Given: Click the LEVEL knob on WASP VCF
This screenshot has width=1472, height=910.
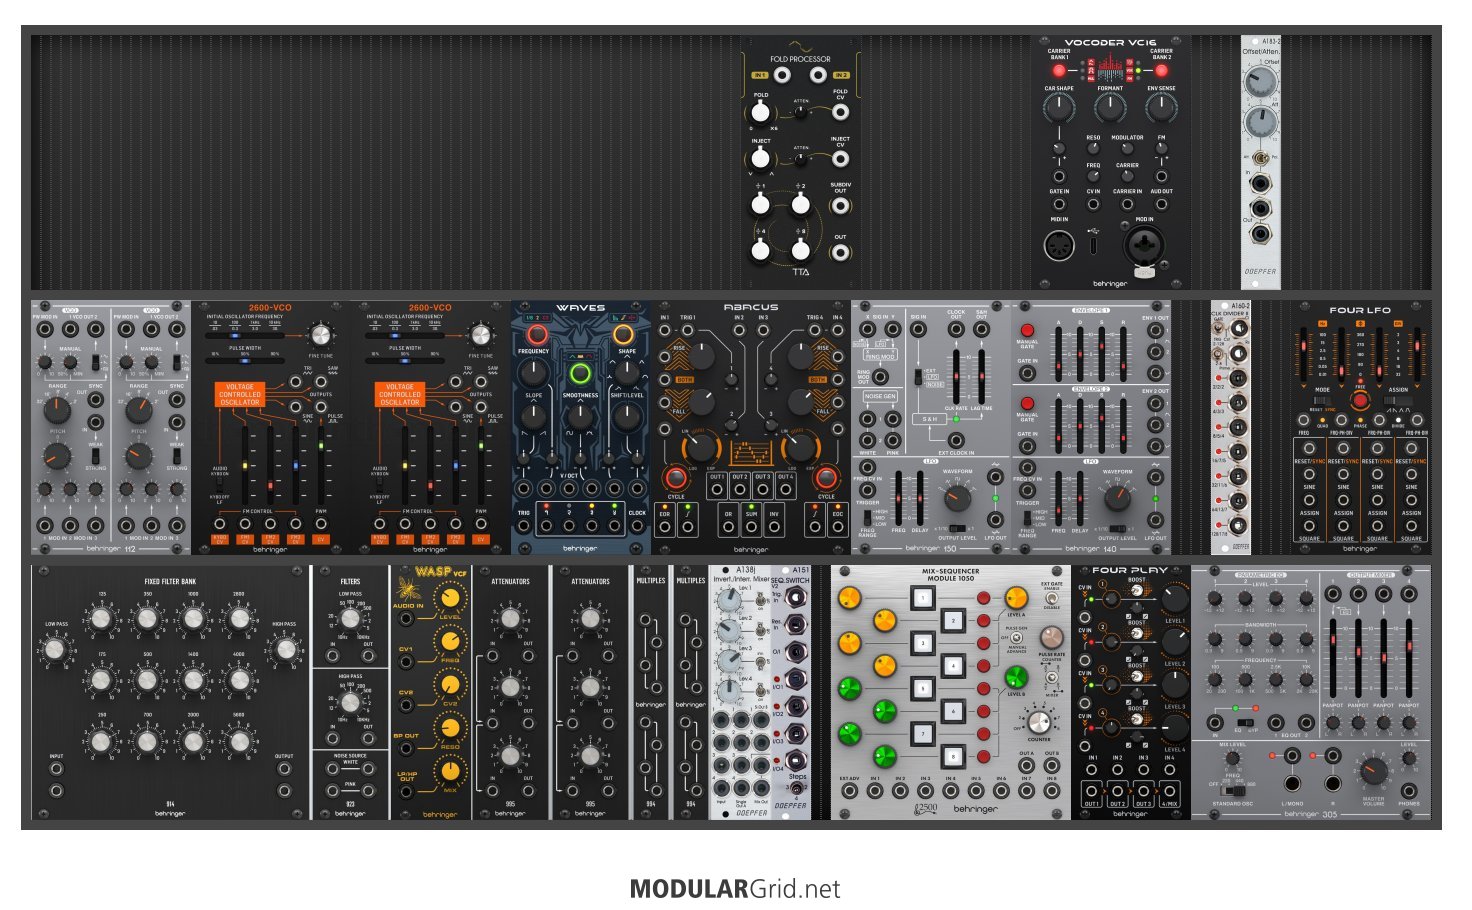Looking at the screenshot, I should [450, 598].
